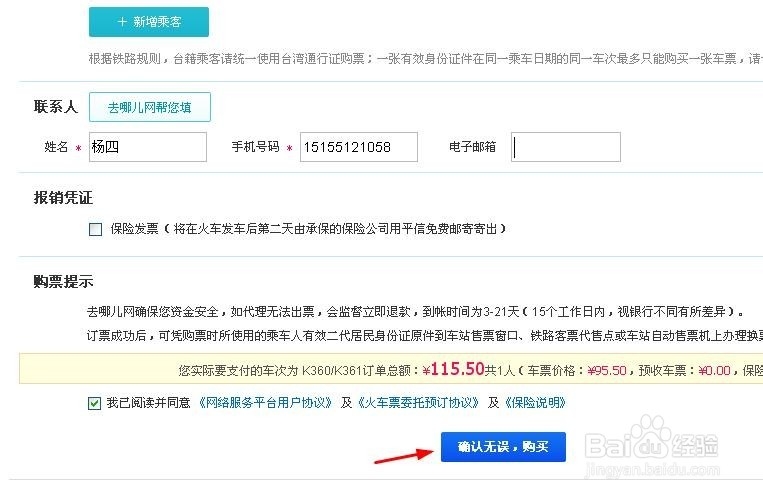Click the red arrow annotation
The width and height of the screenshot is (763, 496).
point(403,456)
